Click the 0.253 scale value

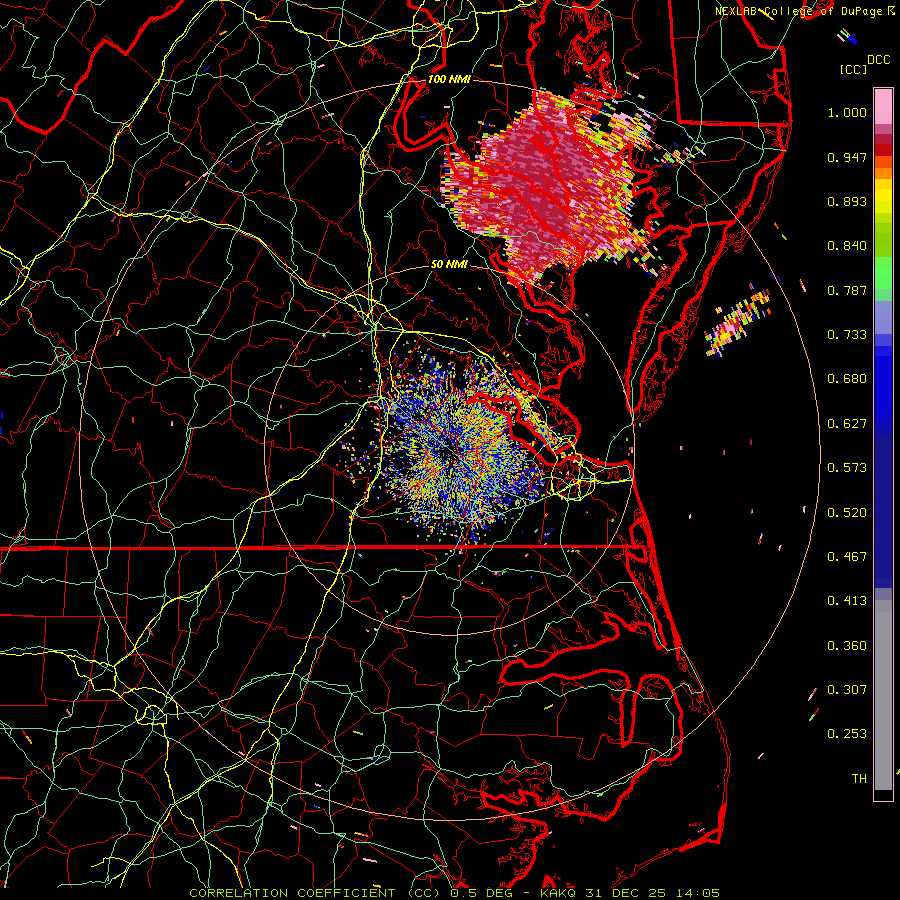point(847,734)
